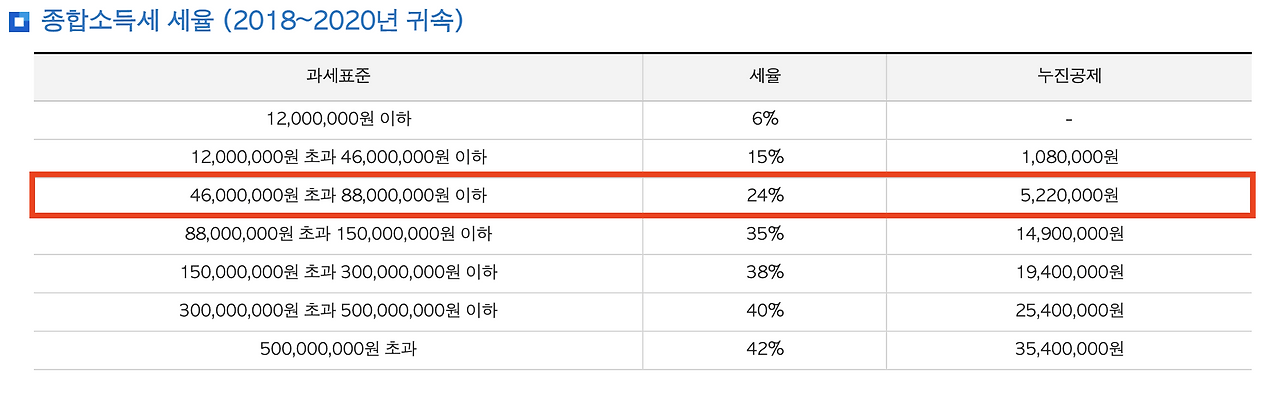This screenshot has height=404, width=1280.
Task: Click the 40% tax rate cell
Action: click(x=764, y=311)
